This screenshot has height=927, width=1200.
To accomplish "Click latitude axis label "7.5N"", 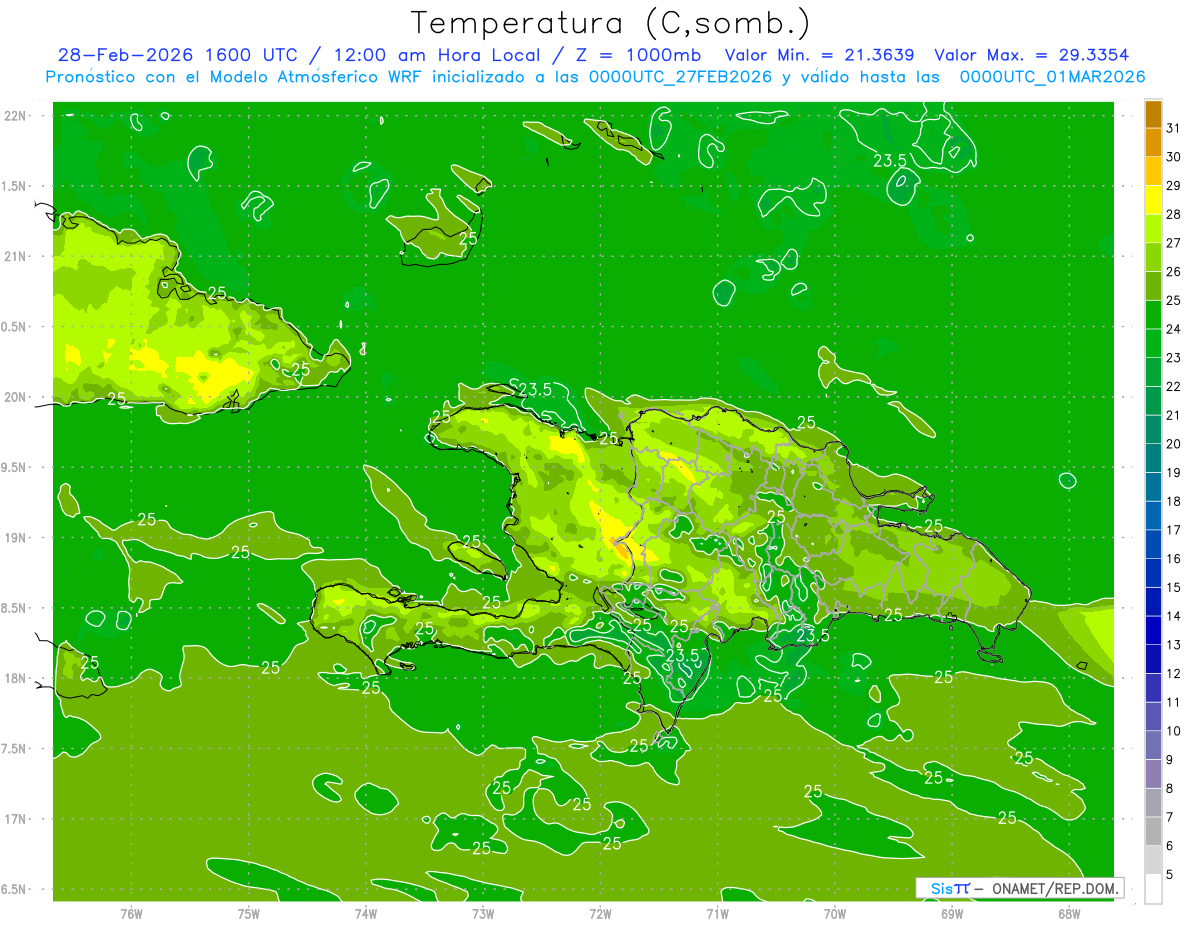I will pyautogui.click(x=15, y=749).
